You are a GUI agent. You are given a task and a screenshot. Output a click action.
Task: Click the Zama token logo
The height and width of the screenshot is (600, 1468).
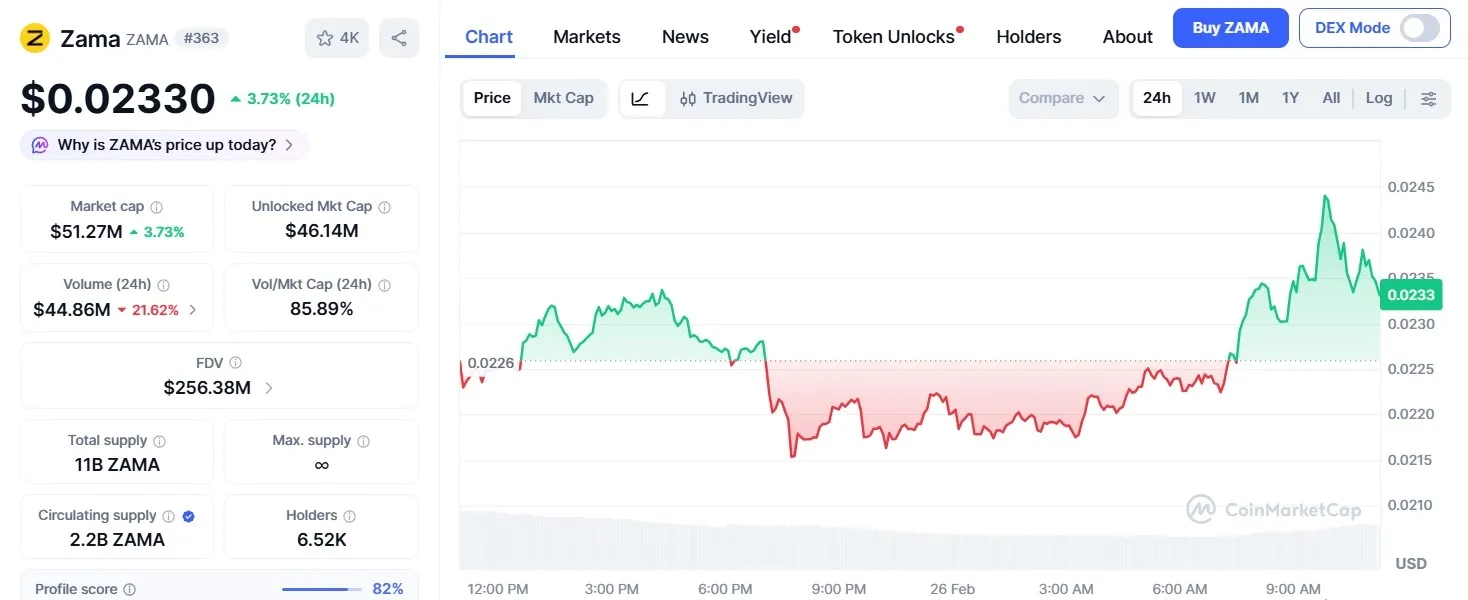[x=34, y=38]
